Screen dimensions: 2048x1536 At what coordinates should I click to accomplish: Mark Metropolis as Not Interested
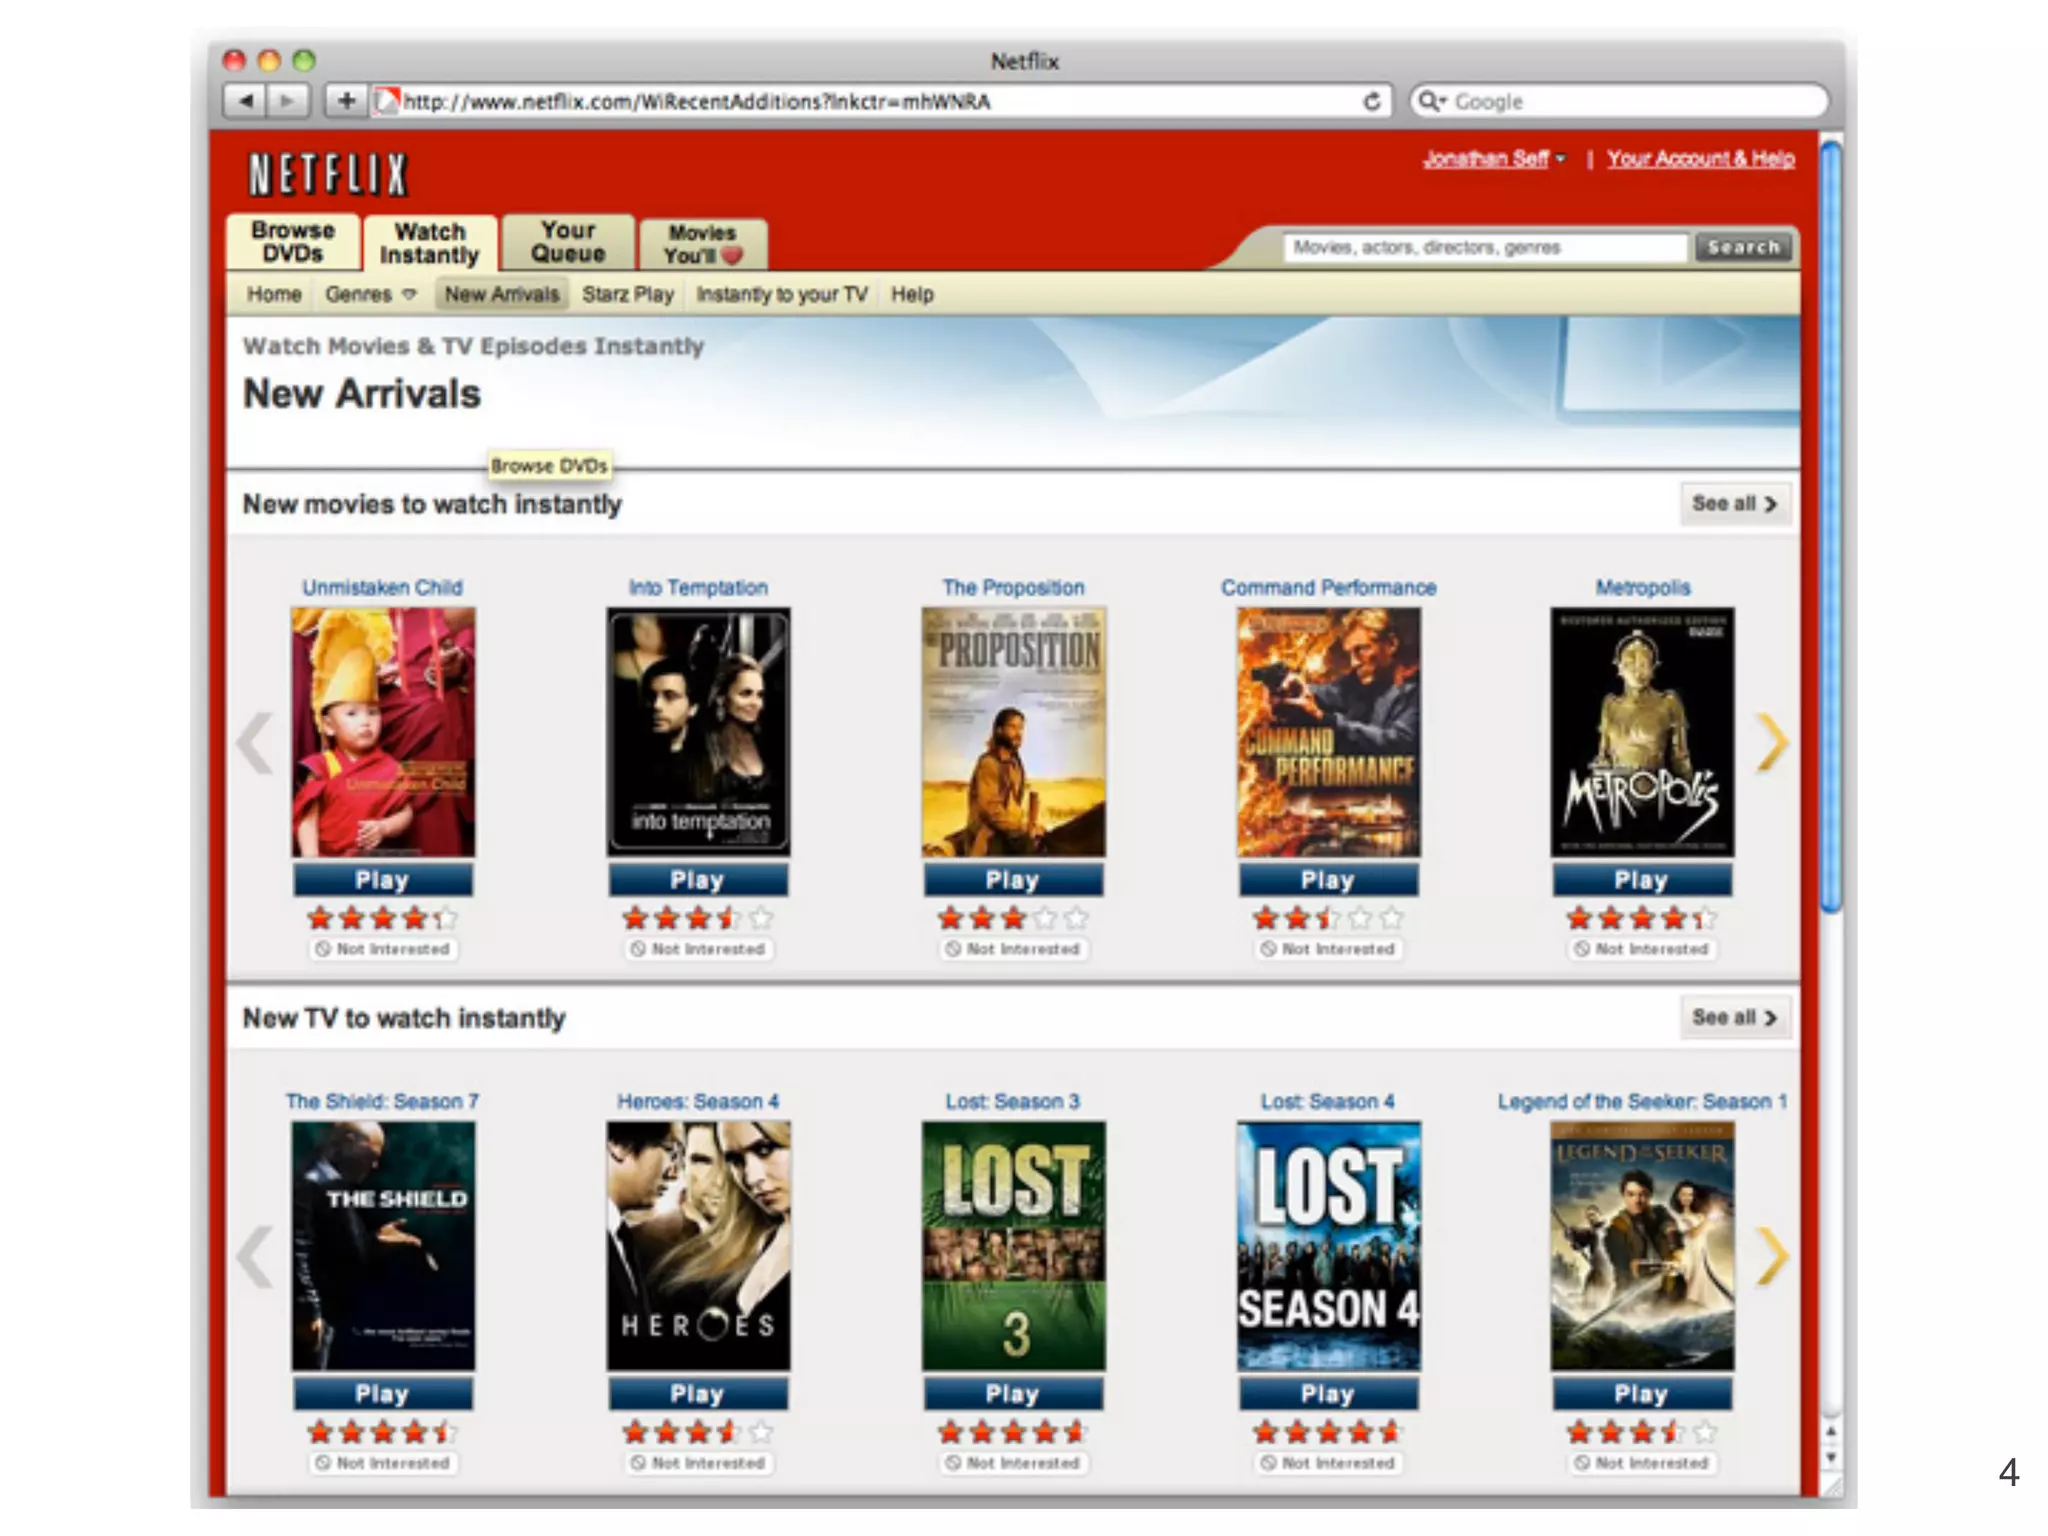[x=1641, y=949]
